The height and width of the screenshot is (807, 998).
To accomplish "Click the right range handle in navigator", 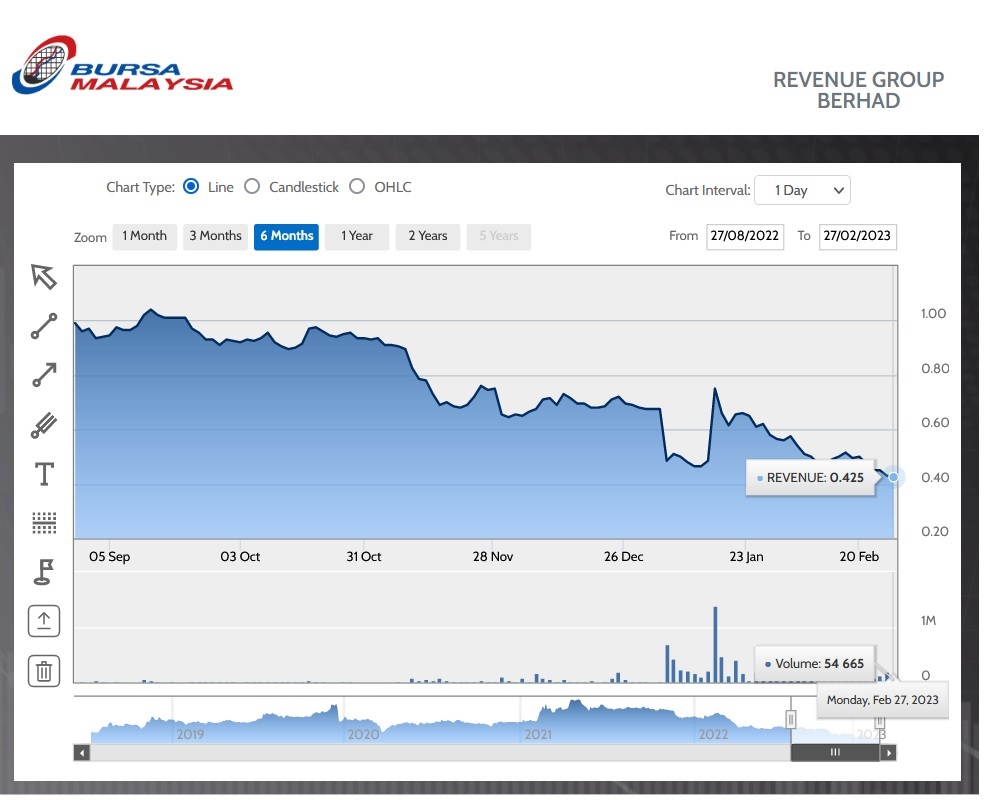I will click(x=880, y=721).
